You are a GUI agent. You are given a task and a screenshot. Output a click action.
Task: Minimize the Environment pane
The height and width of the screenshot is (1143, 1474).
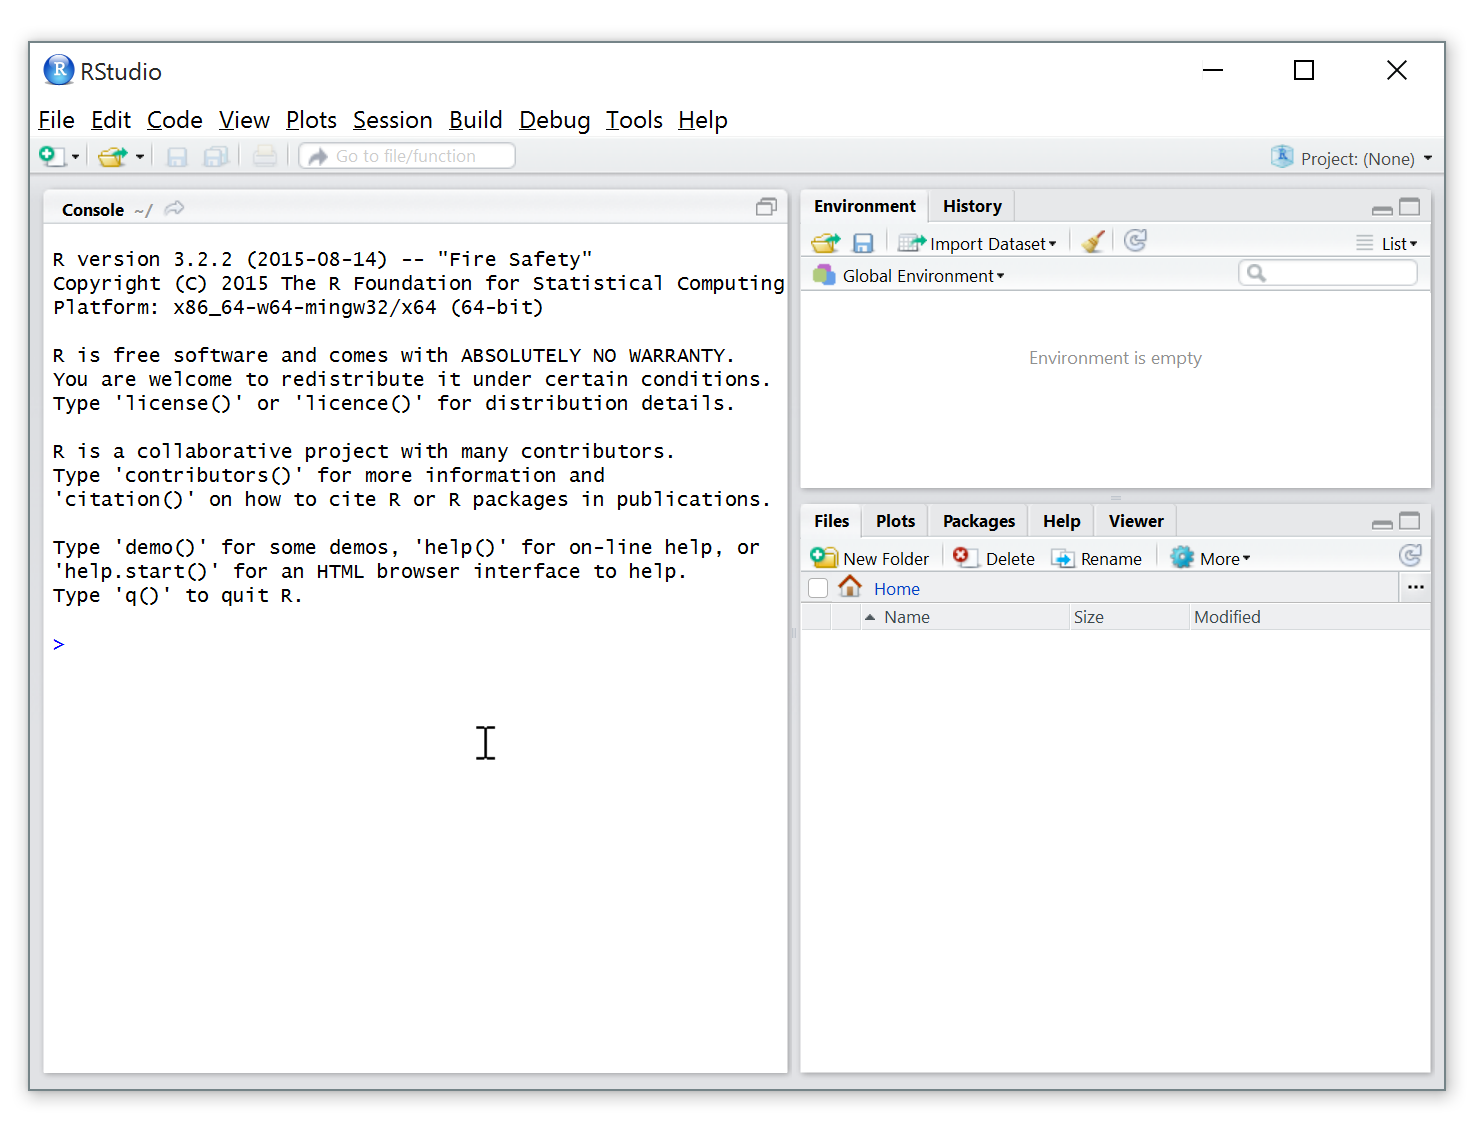pyautogui.click(x=1382, y=210)
